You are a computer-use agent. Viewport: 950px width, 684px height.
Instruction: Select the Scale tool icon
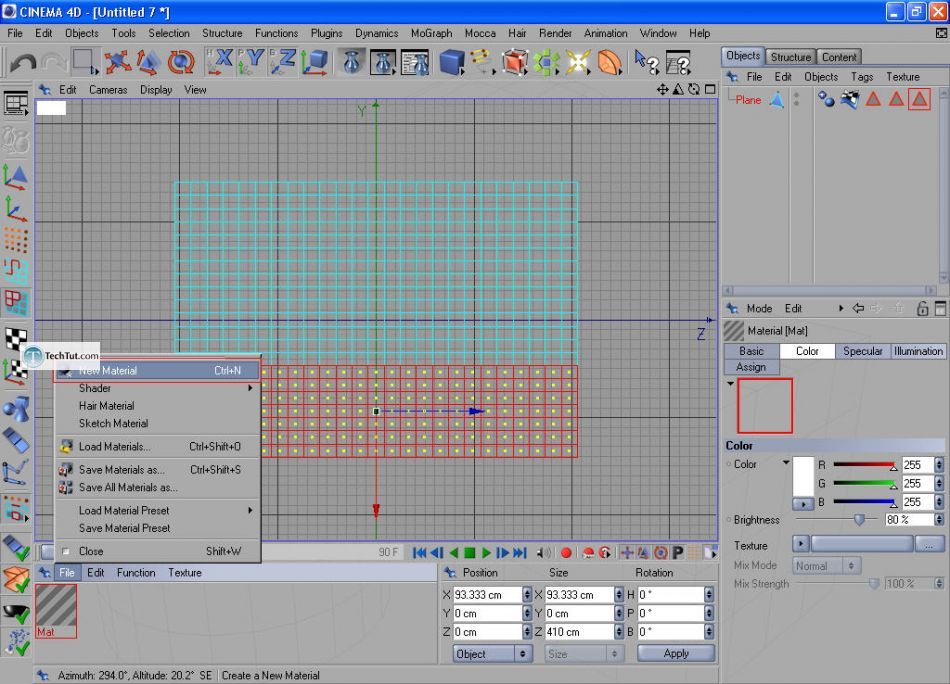pyautogui.click(x=148, y=62)
